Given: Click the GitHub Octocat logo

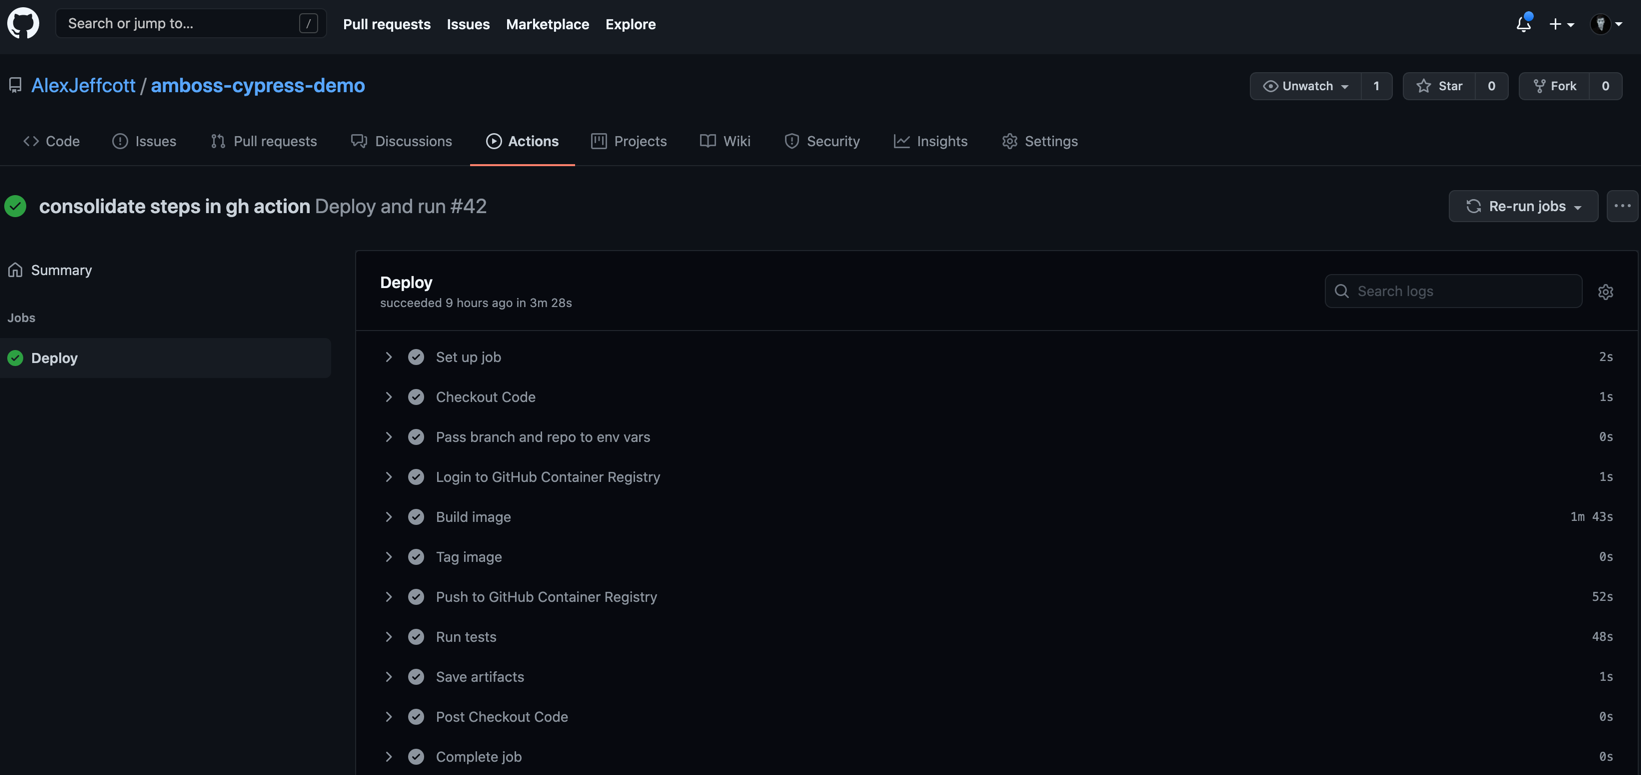Looking at the screenshot, I should pyautogui.click(x=23, y=23).
